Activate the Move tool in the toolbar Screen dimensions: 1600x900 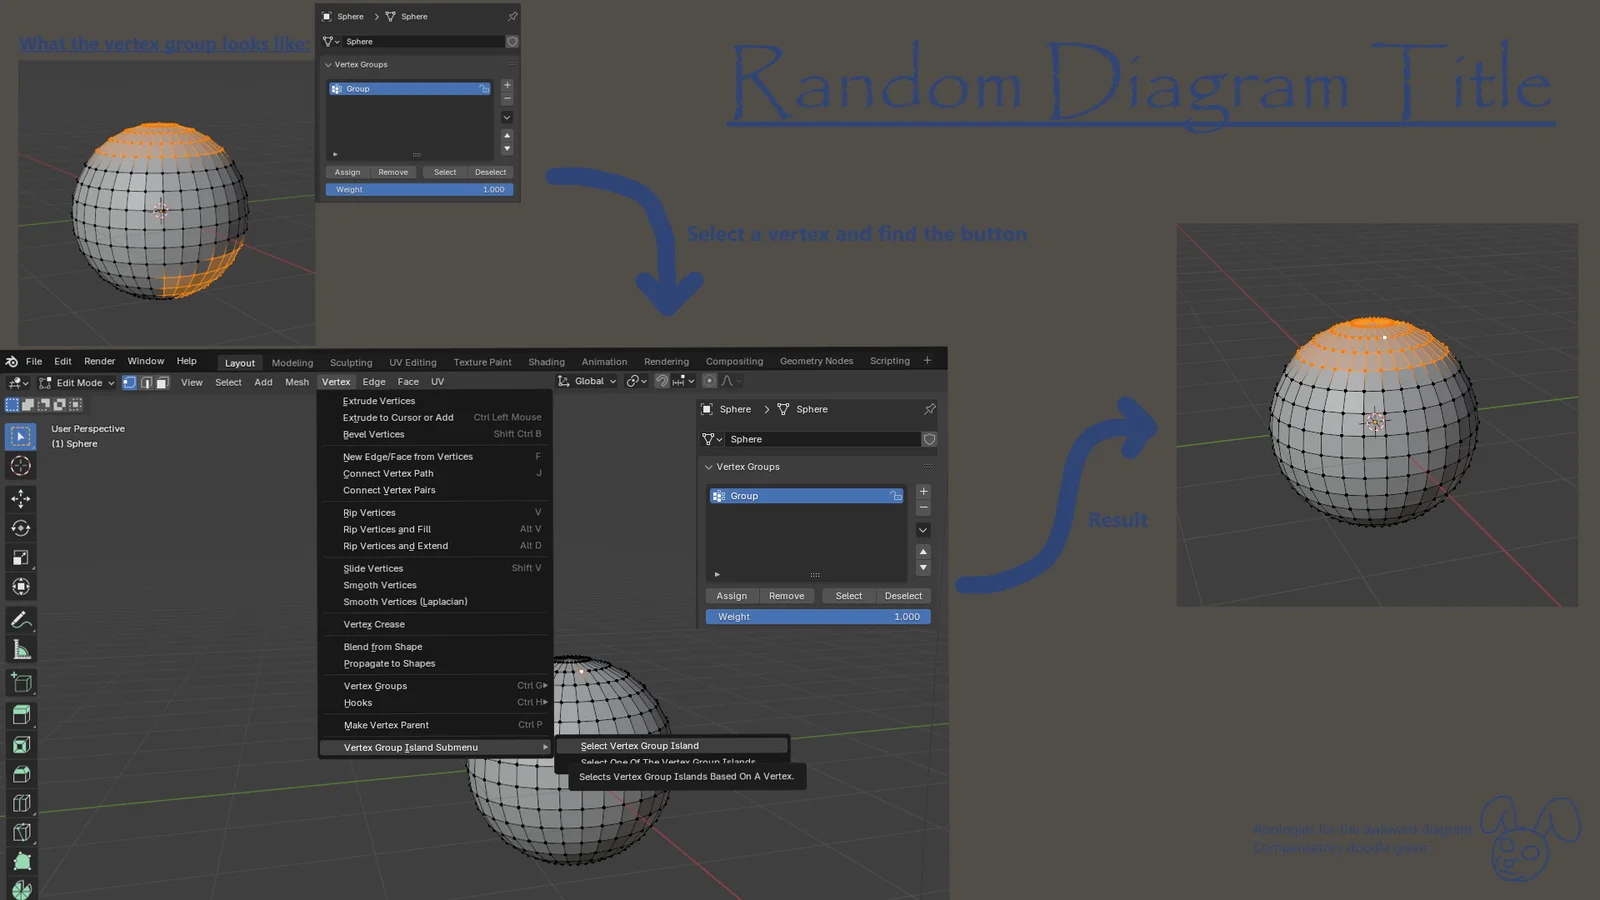point(20,498)
